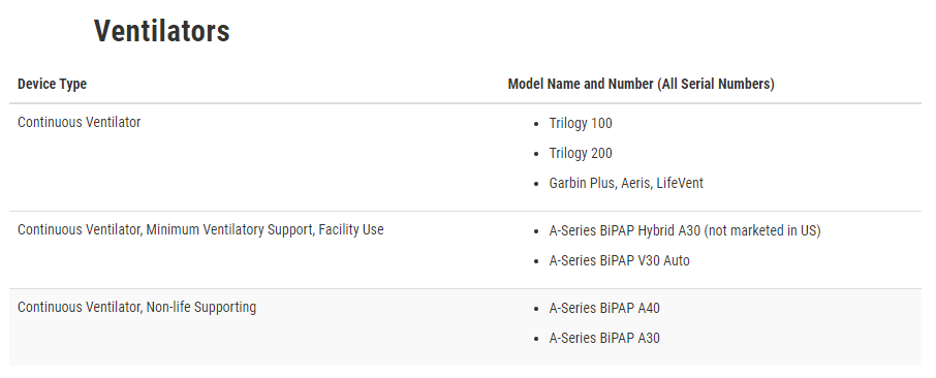Click bullet beside last BiPAP A30 entry
Viewport: 936px width, 378px height.
(537, 339)
